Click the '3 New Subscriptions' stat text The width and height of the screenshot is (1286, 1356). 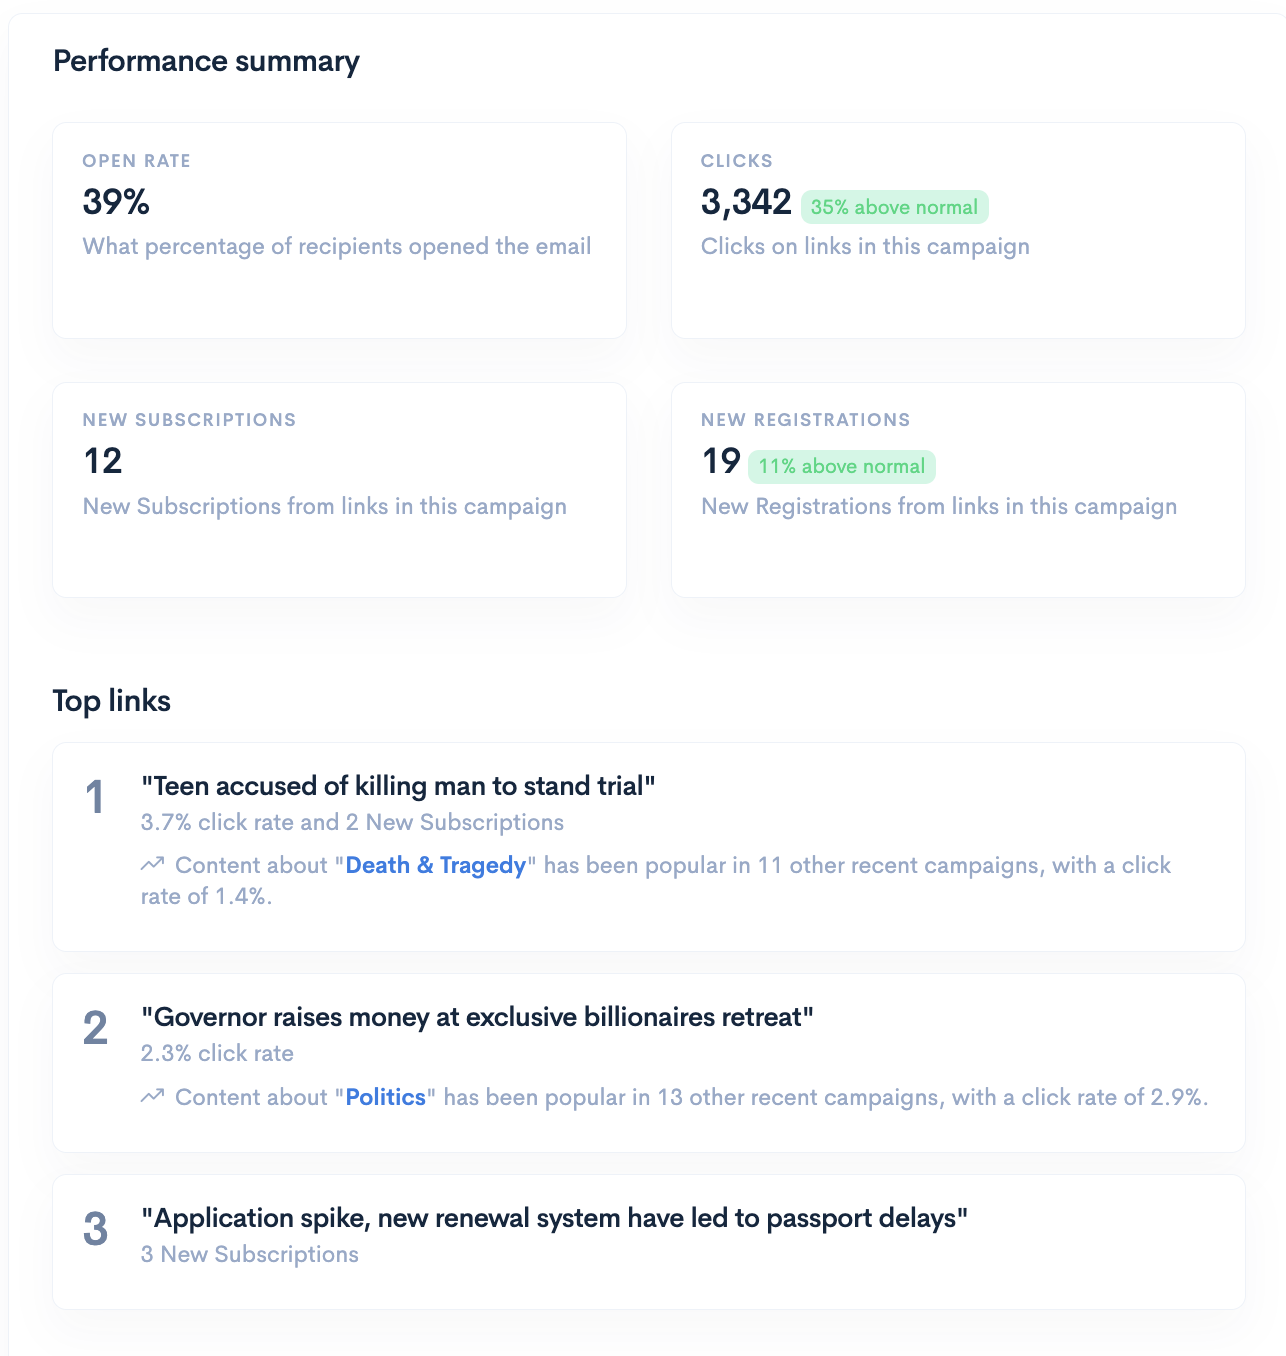click(249, 1254)
